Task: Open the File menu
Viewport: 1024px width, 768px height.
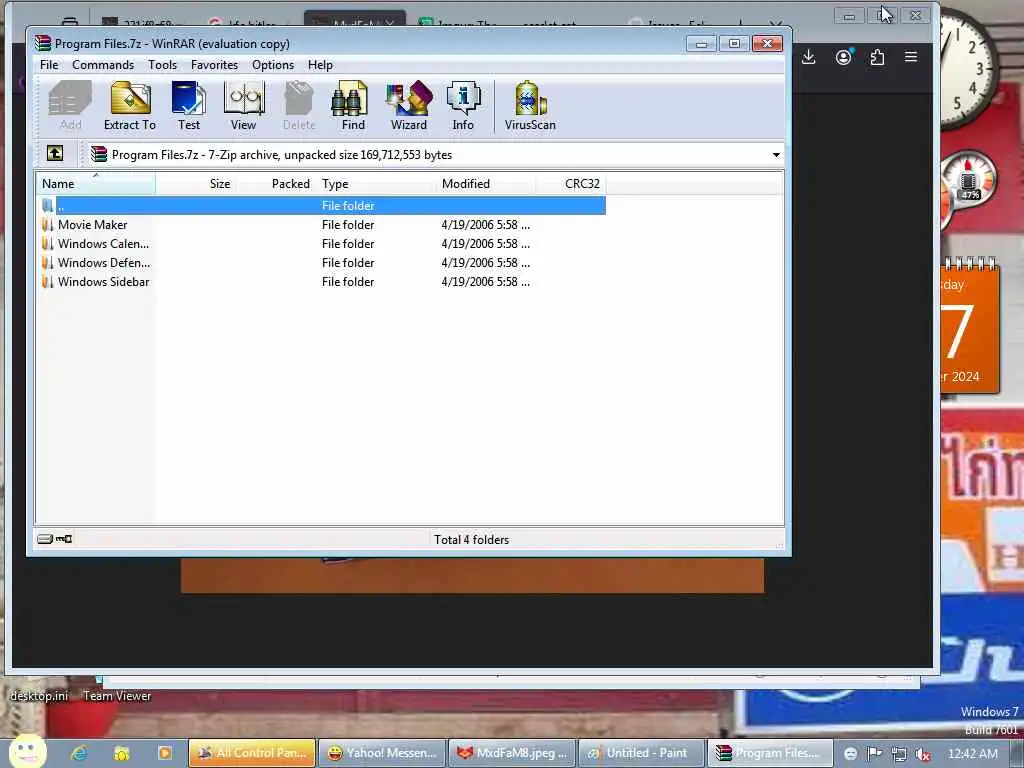Action: click(x=49, y=65)
